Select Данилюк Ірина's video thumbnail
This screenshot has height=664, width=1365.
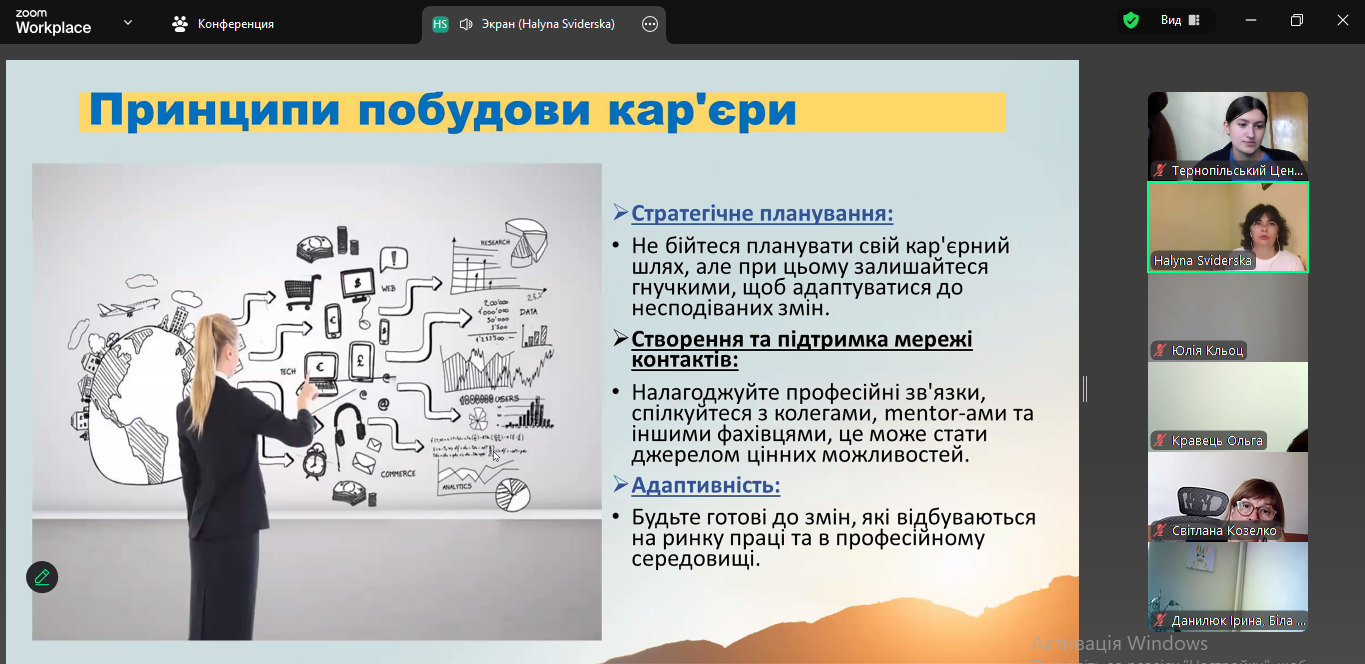tap(1227, 585)
